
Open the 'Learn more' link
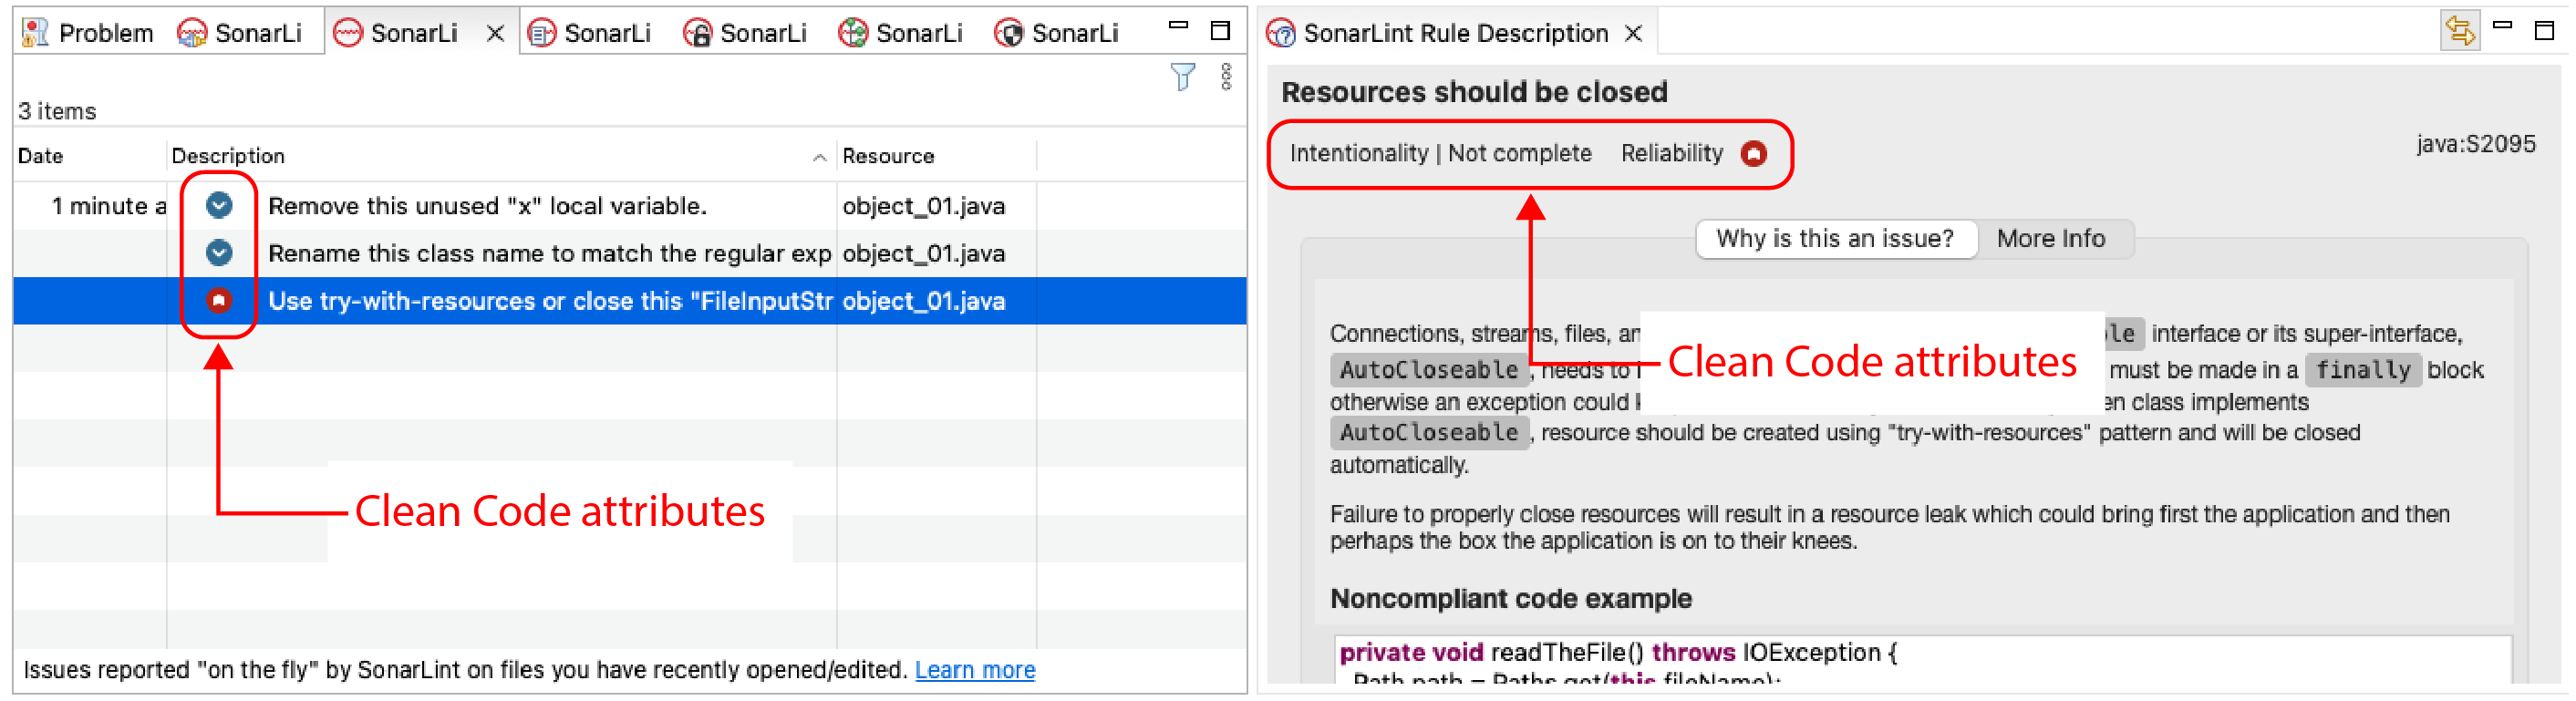click(x=975, y=670)
